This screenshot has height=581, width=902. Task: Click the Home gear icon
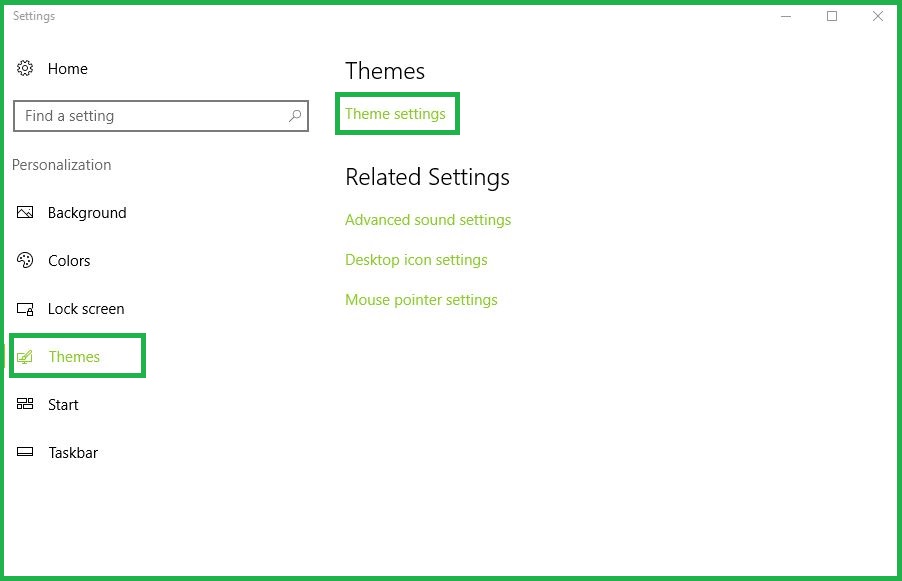click(25, 68)
